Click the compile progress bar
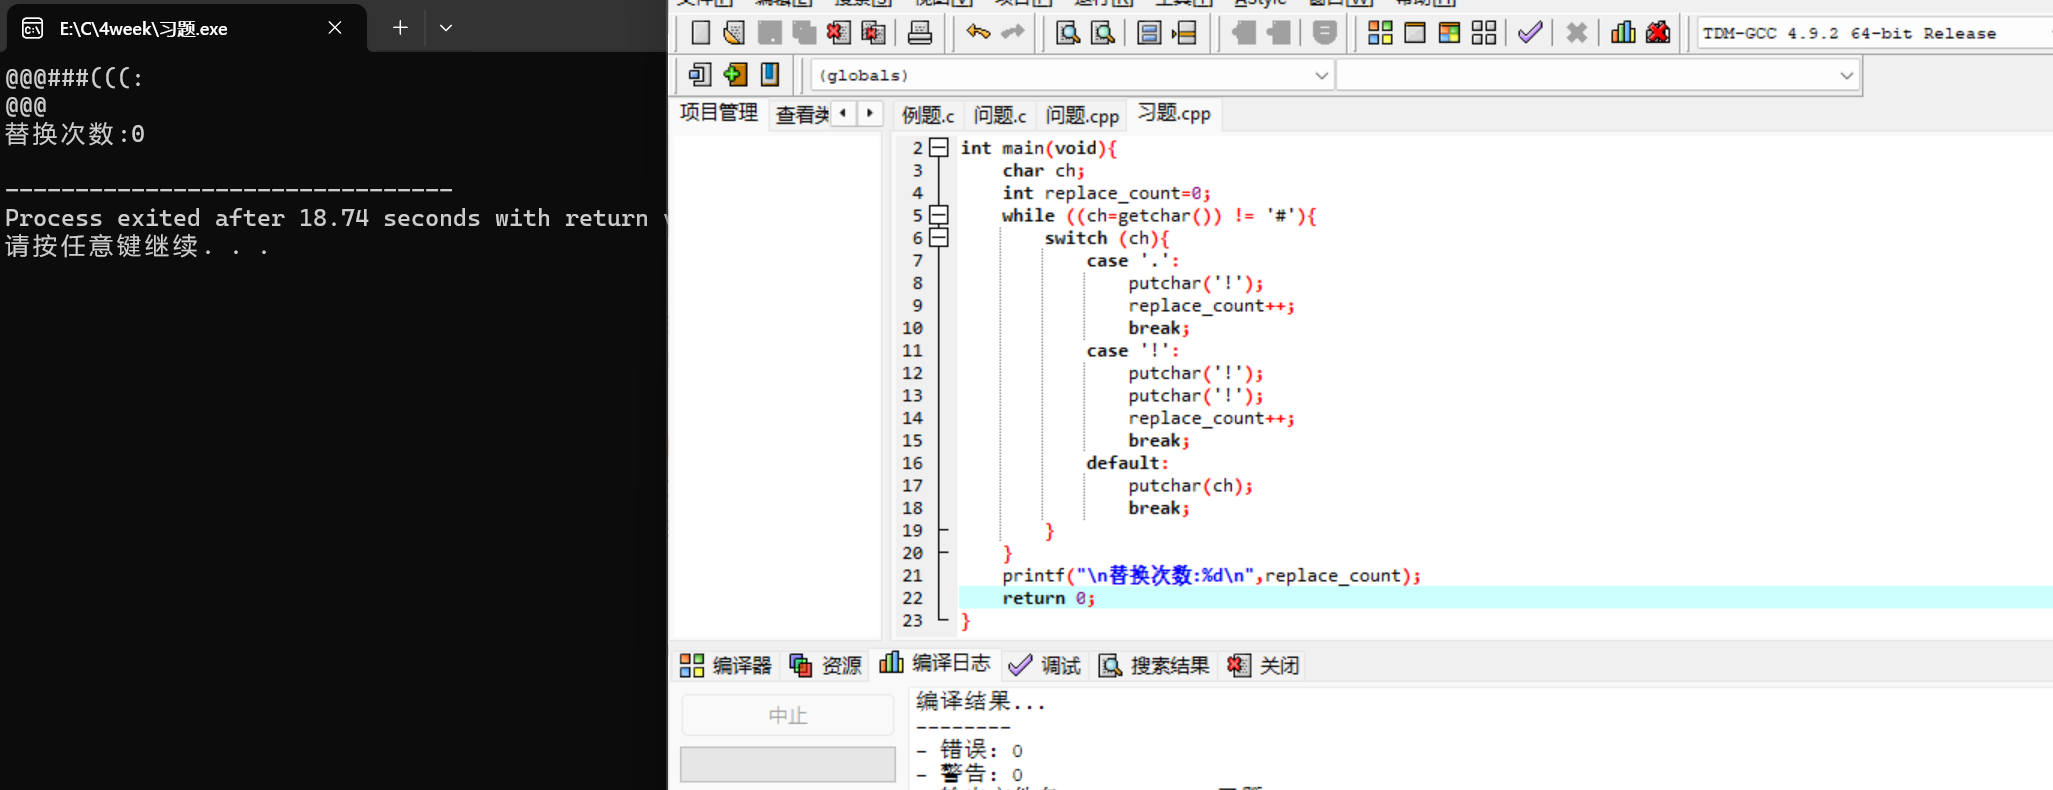Screen dimensions: 2053x790 [x=788, y=764]
